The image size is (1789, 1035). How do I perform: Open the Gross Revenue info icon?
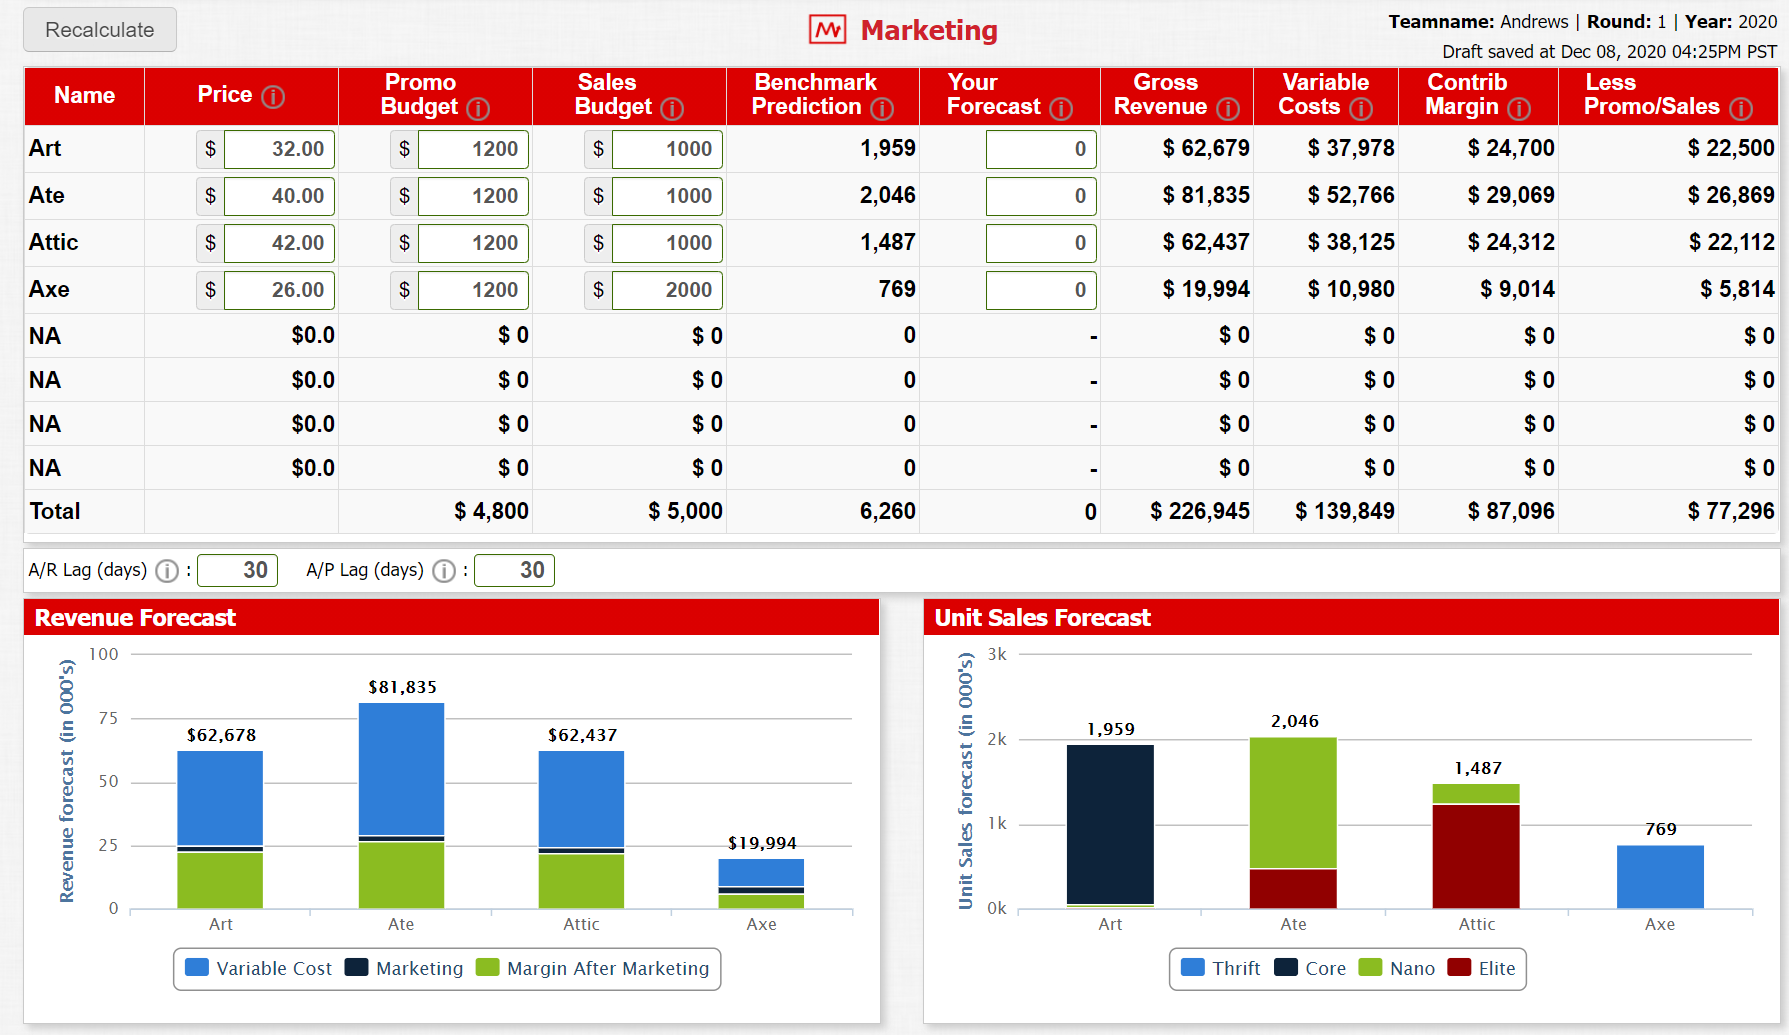(x=1228, y=108)
